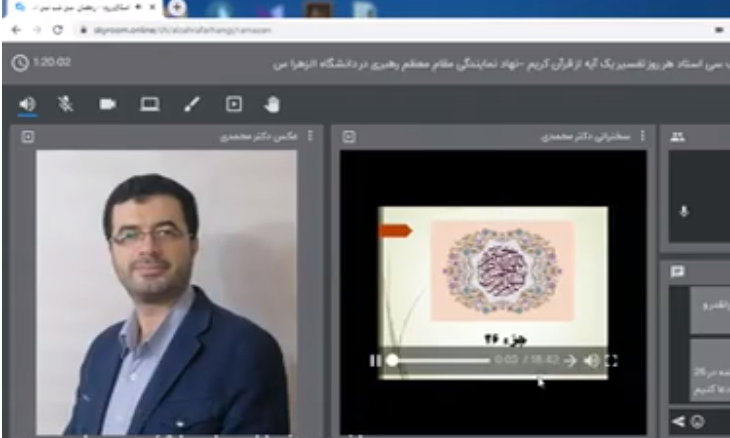
Task: Select the whiteboard brush tool
Action: pyautogui.click(x=192, y=104)
